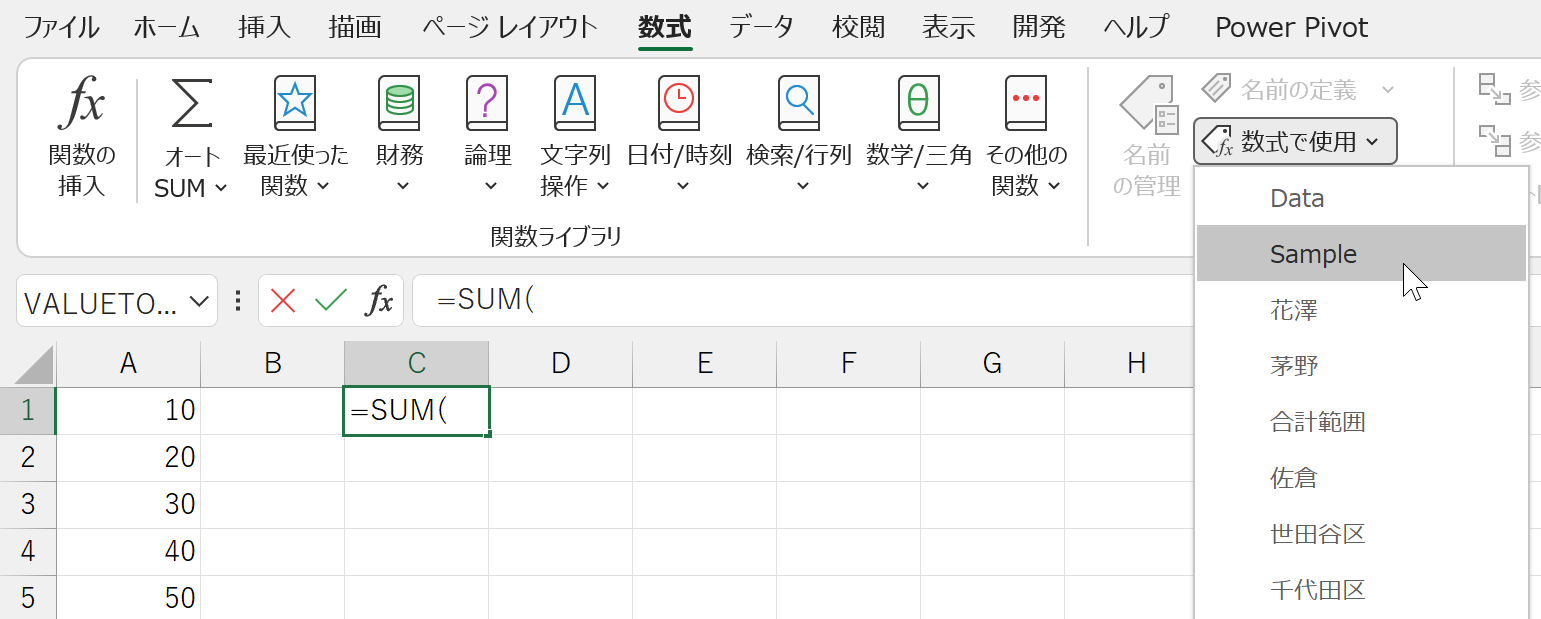Open the 論理 functions question-mark icon
This screenshot has height=619, width=1541.
[x=487, y=104]
